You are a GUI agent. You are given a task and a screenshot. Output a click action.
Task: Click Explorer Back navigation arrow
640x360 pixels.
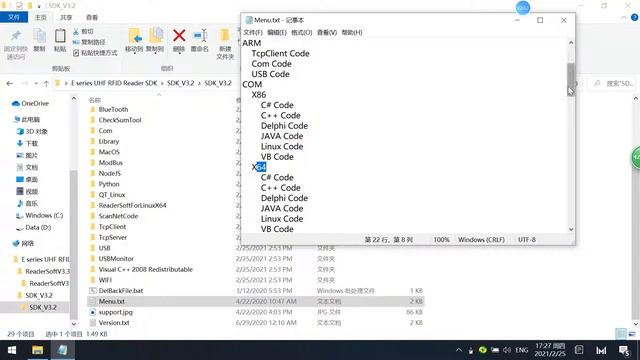coord(10,83)
